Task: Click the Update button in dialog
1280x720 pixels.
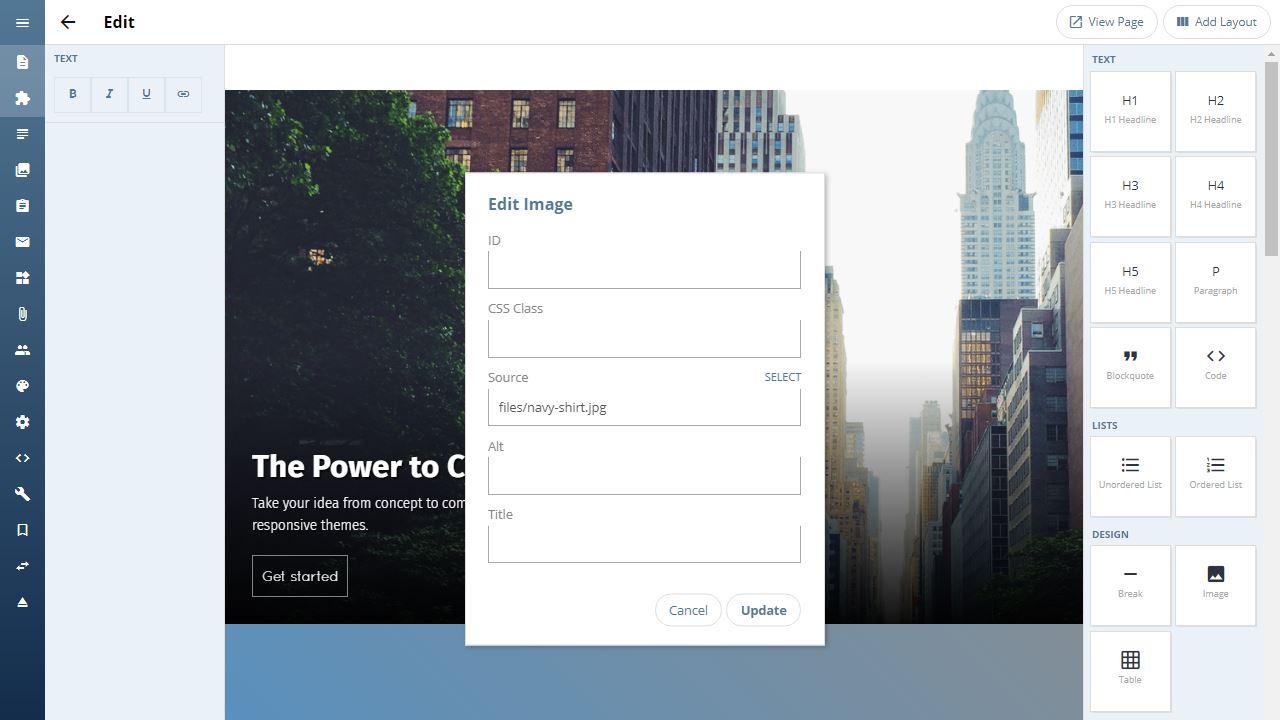Action: tap(763, 610)
